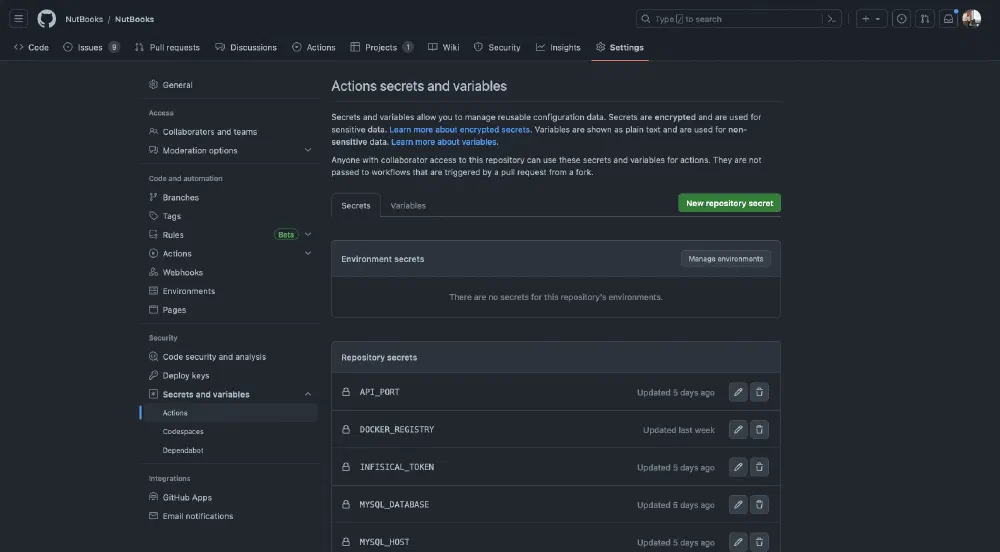Open the Wiki tab
1000x552 pixels.
pos(443,47)
